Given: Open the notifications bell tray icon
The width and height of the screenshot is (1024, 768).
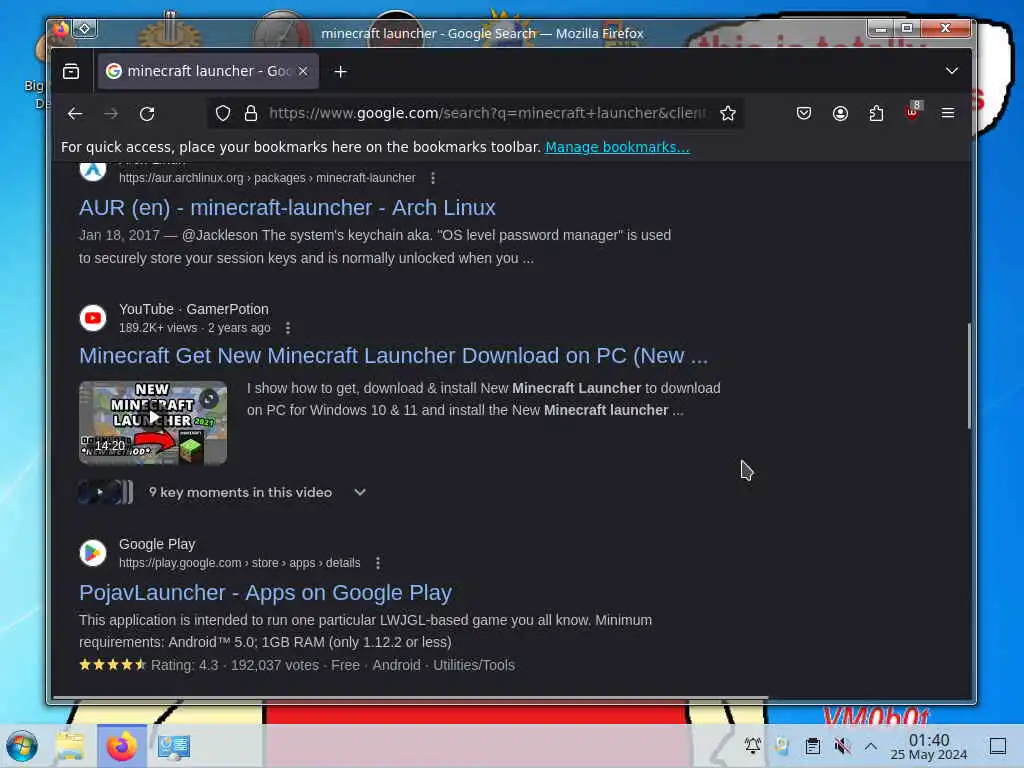Looking at the screenshot, I should [752, 745].
